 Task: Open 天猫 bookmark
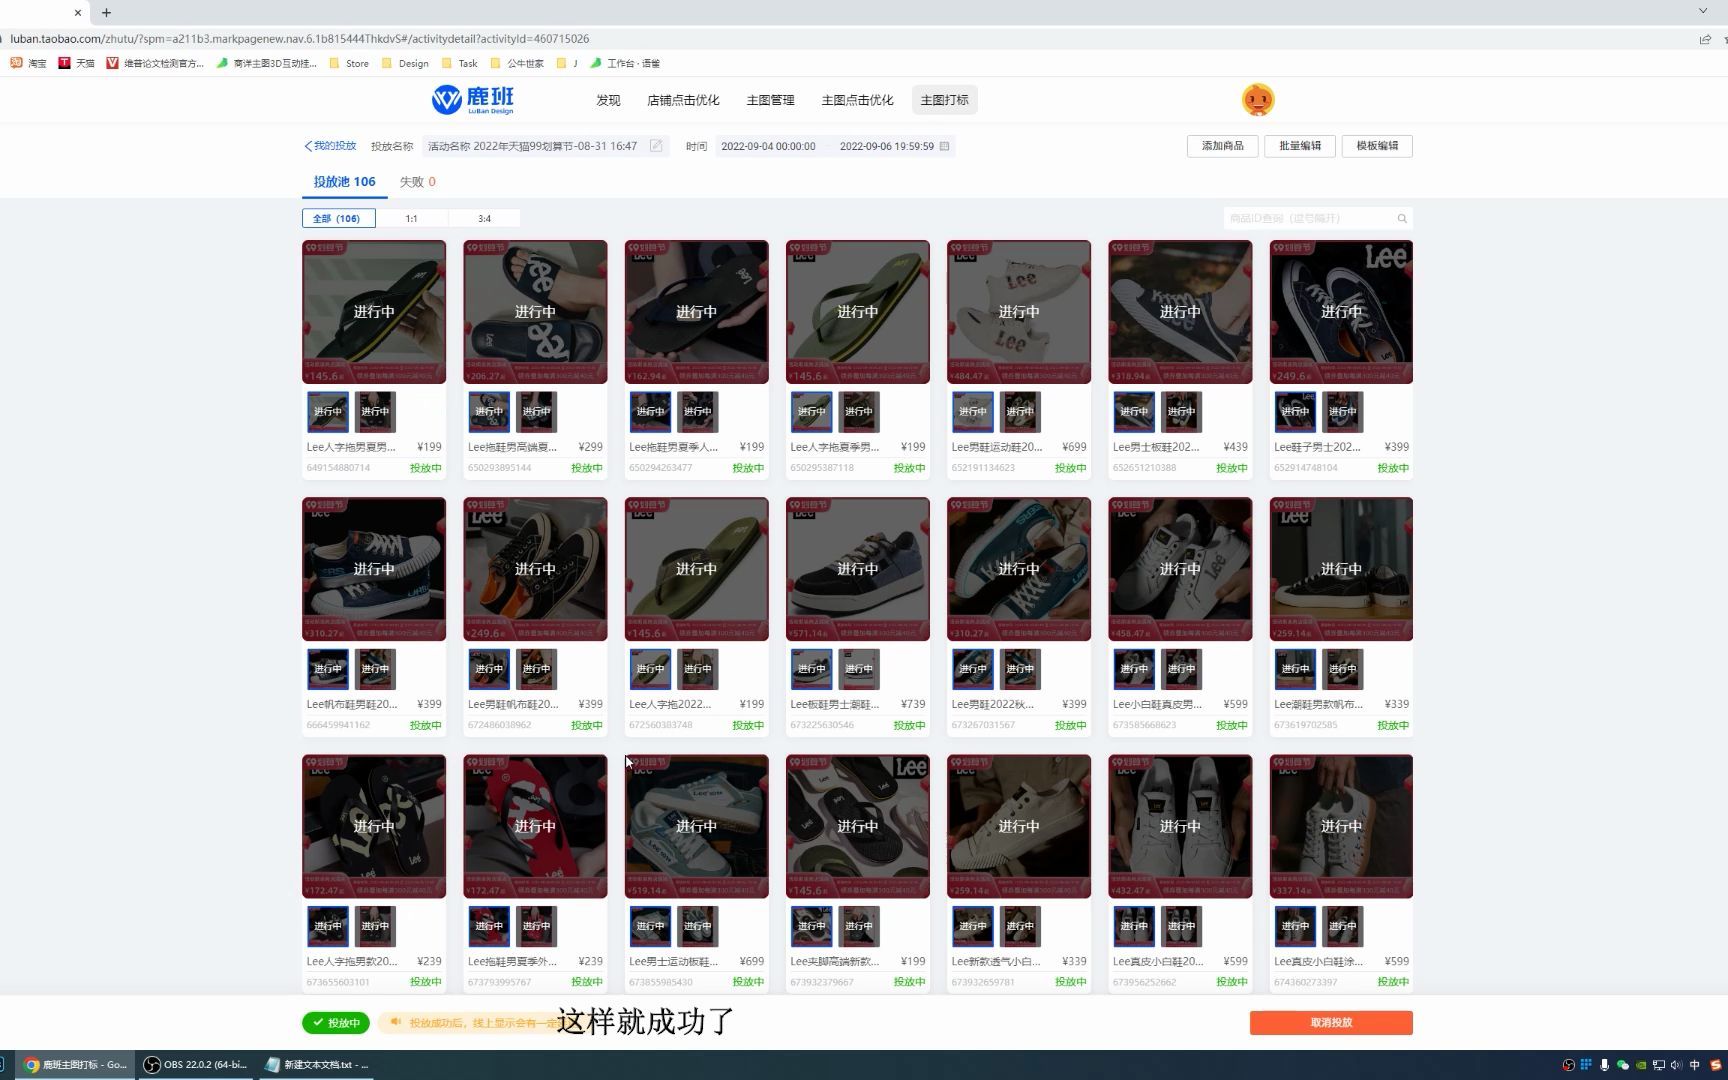pyautogui.click(x=76, y=63)
